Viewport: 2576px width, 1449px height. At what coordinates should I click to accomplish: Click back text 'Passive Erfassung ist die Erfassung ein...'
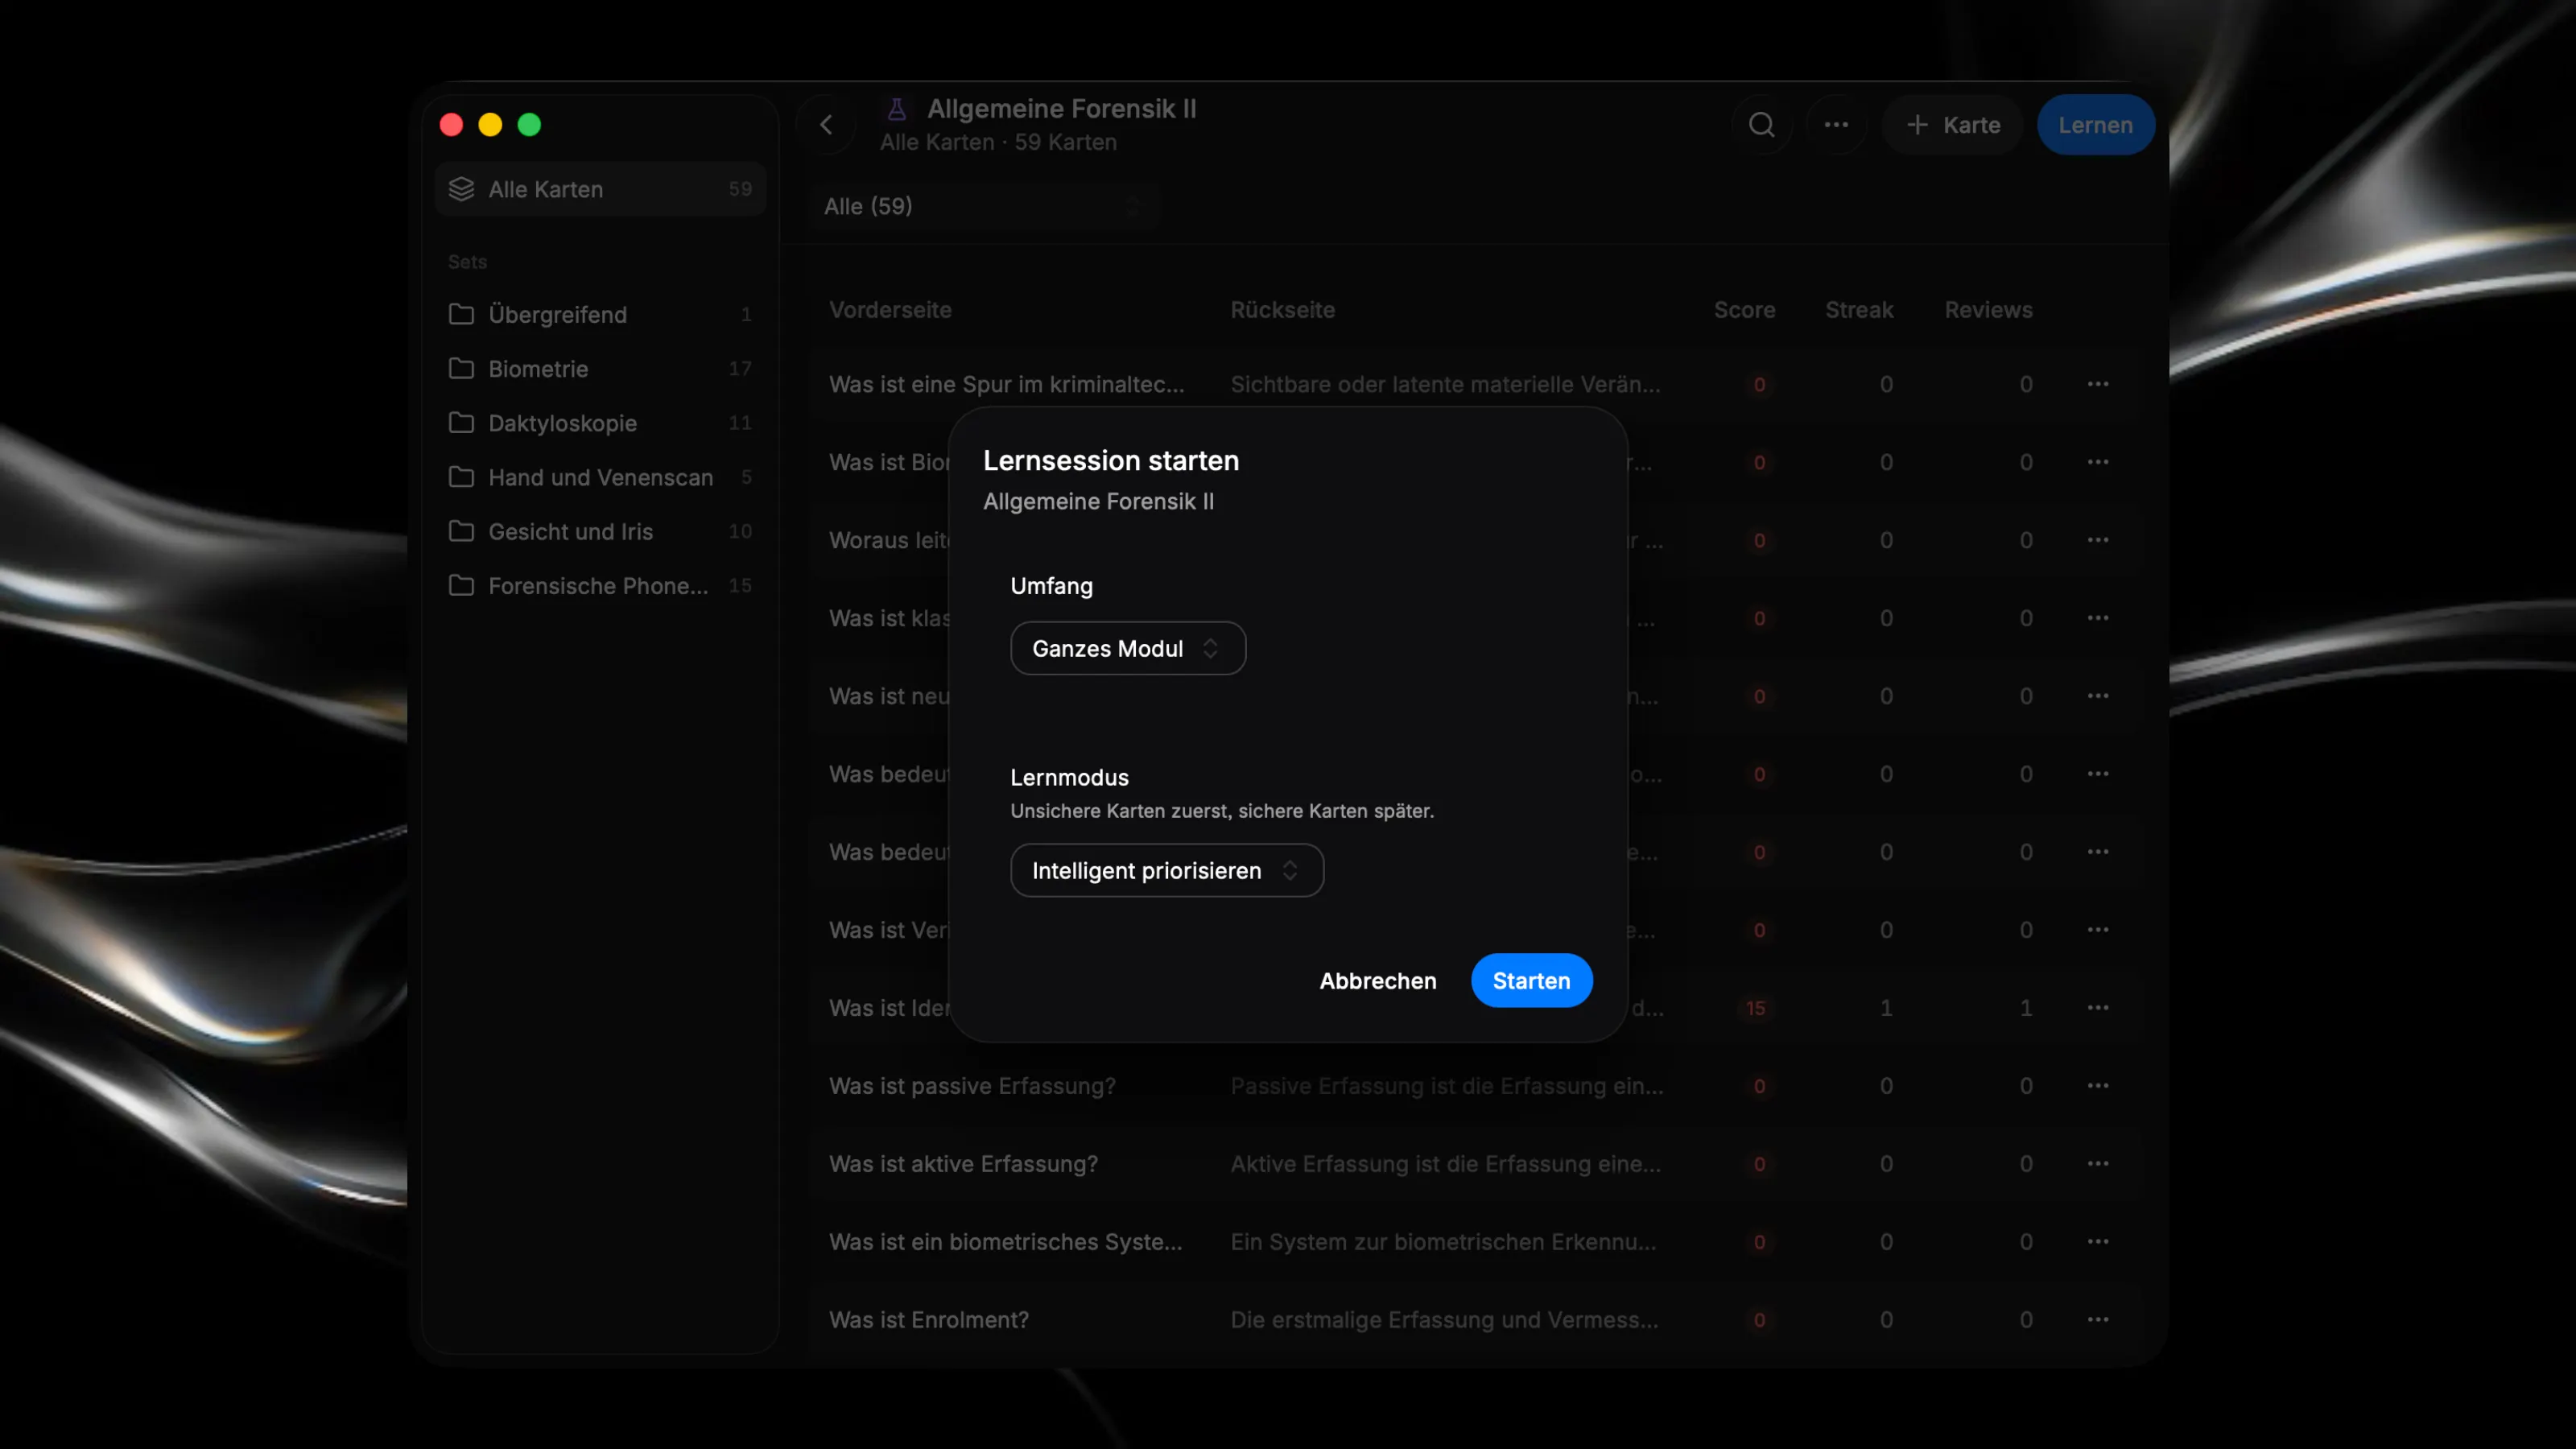(1447, 1086)
